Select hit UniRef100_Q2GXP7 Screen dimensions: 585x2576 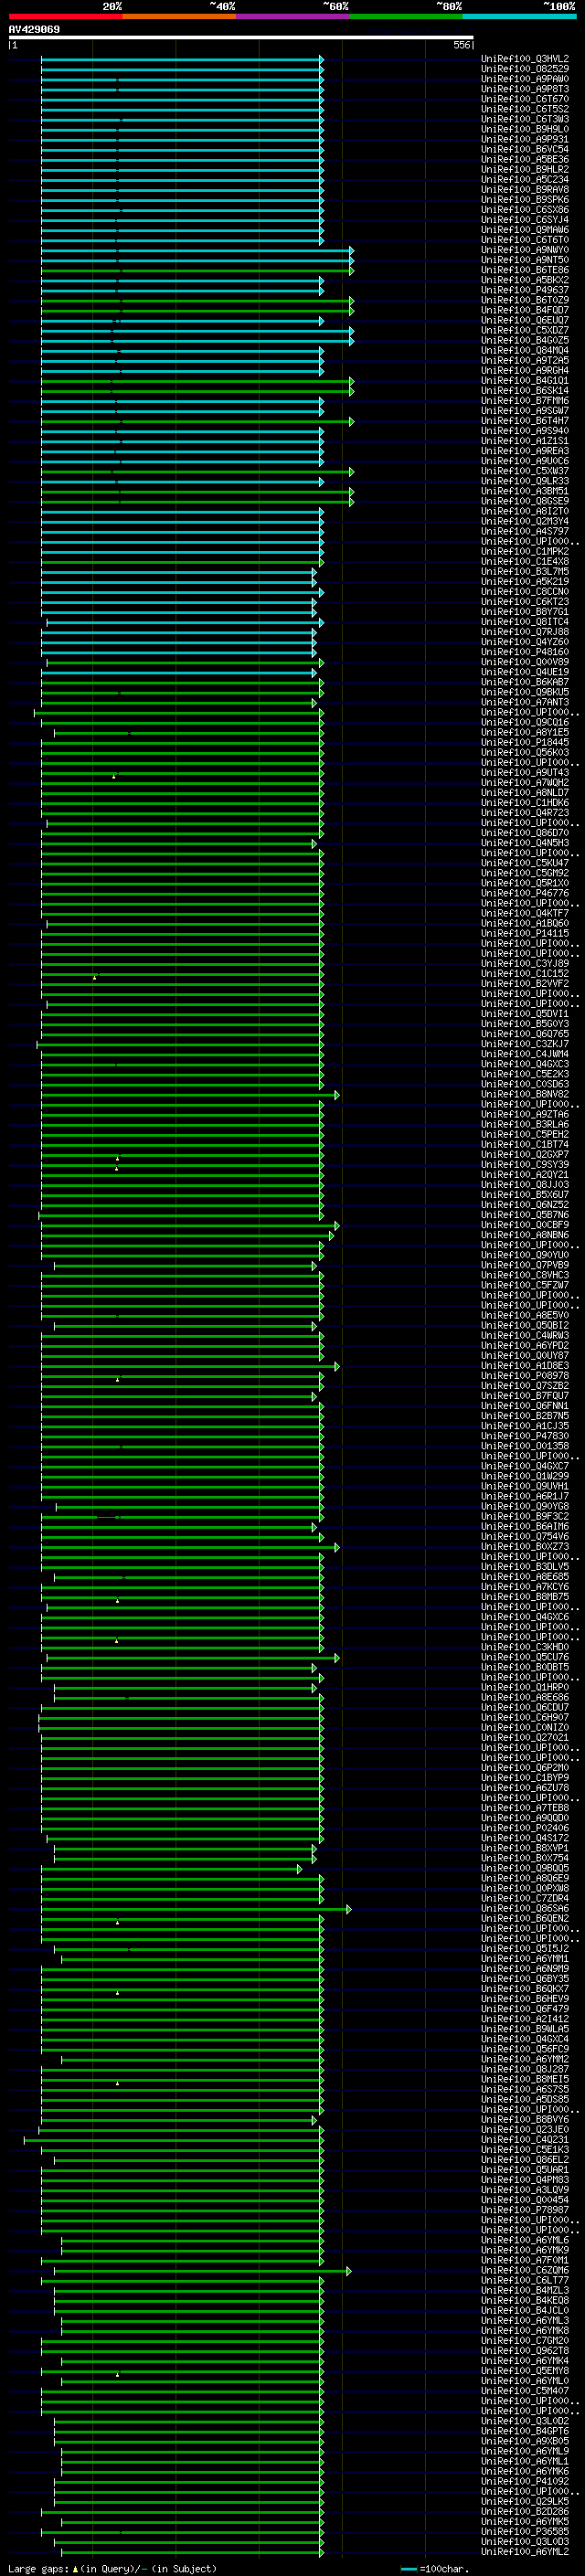(x=525, y=1154)
